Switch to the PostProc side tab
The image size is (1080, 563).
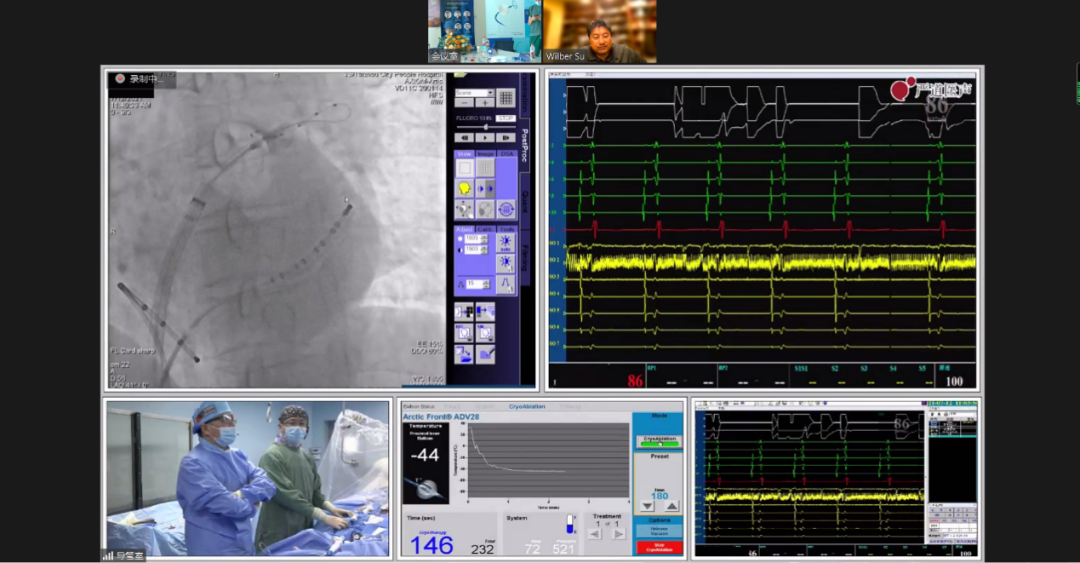(x=525, y=146)
